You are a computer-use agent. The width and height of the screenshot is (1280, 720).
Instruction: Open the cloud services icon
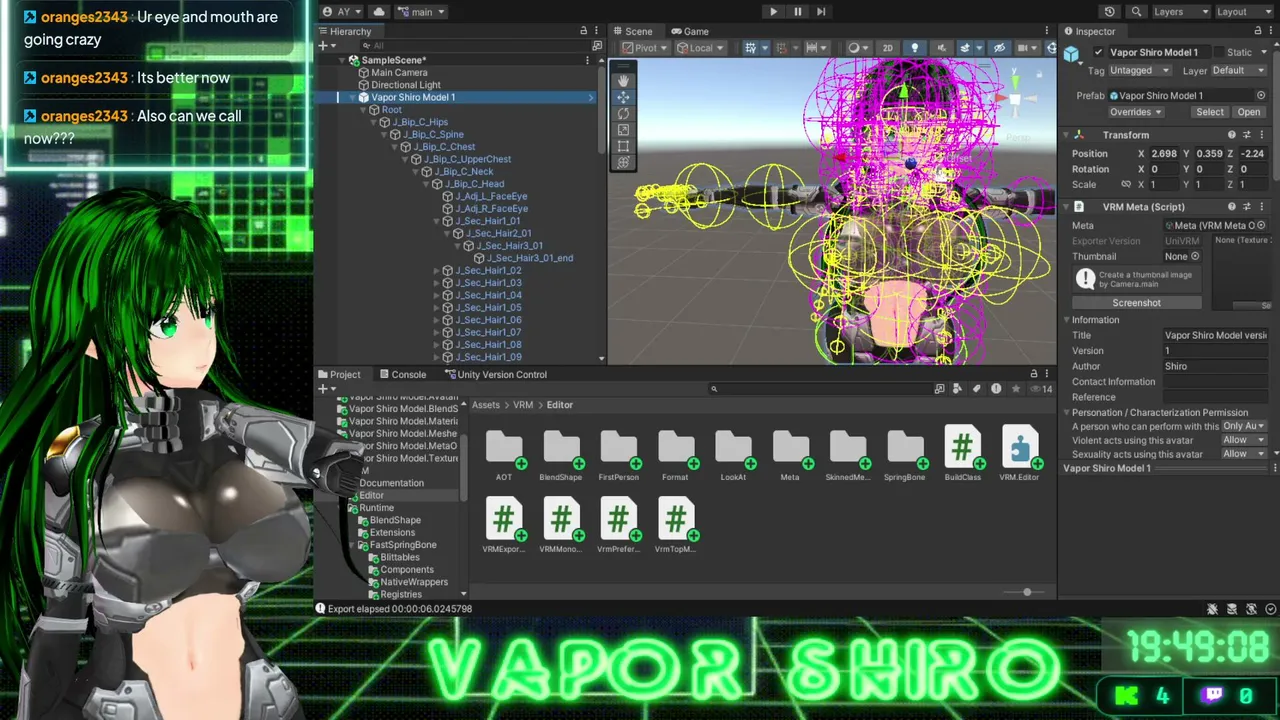point(379,12)
